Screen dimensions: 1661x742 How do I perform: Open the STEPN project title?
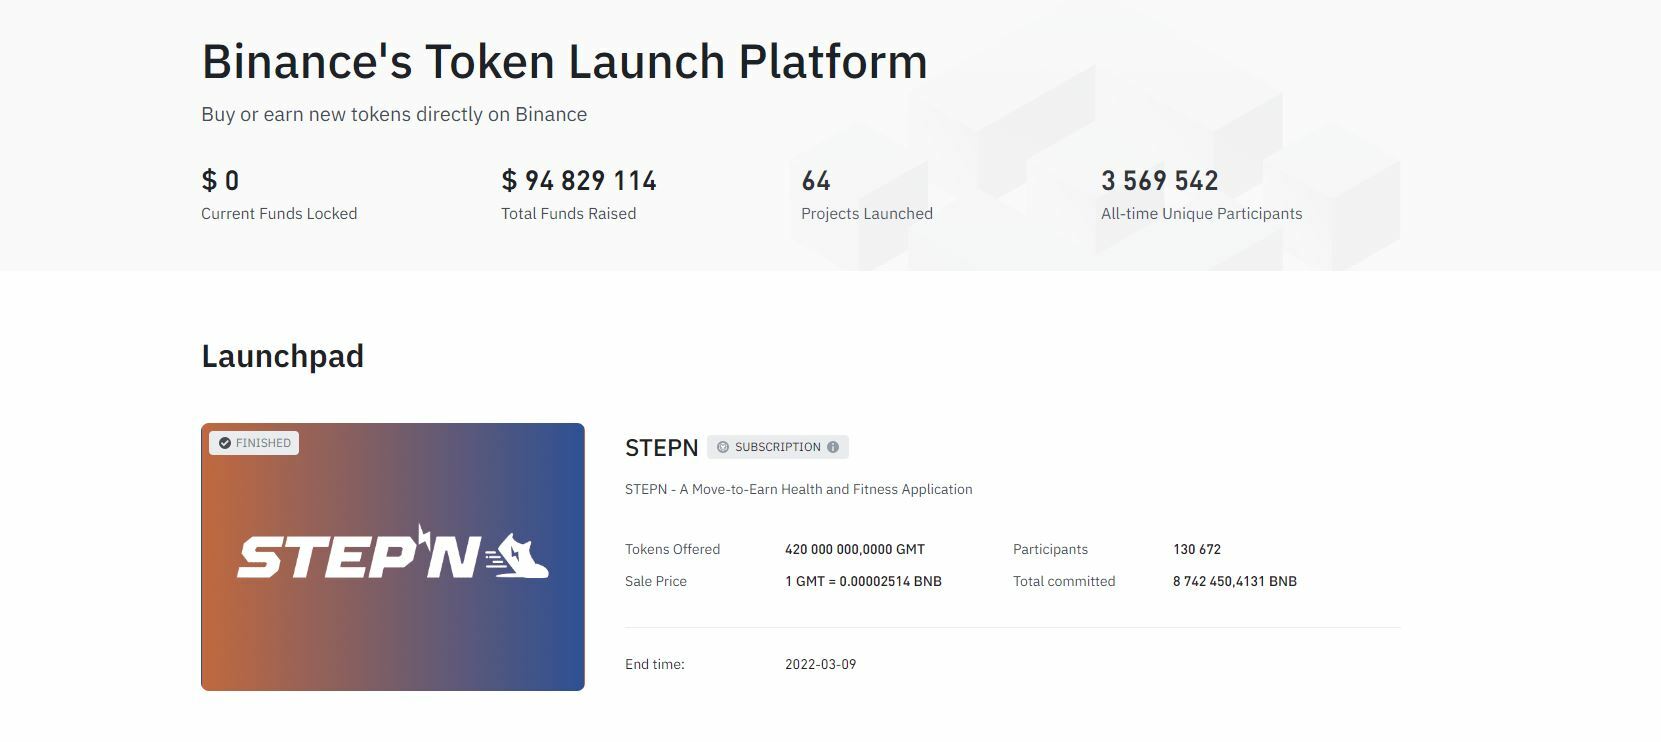pyautogui.click(x=662, y=448)
